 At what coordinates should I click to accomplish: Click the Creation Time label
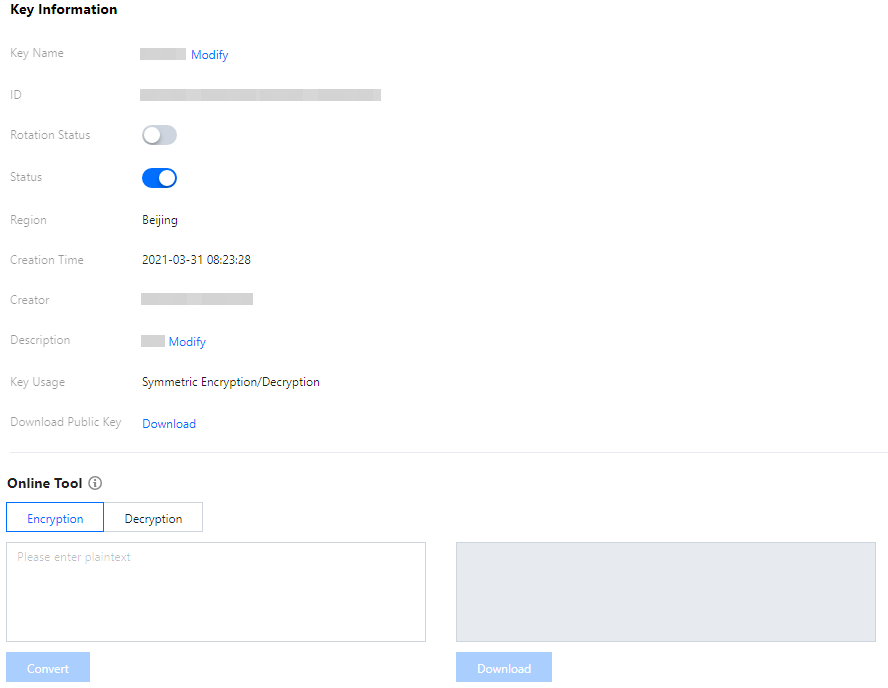tap(46, 260)
